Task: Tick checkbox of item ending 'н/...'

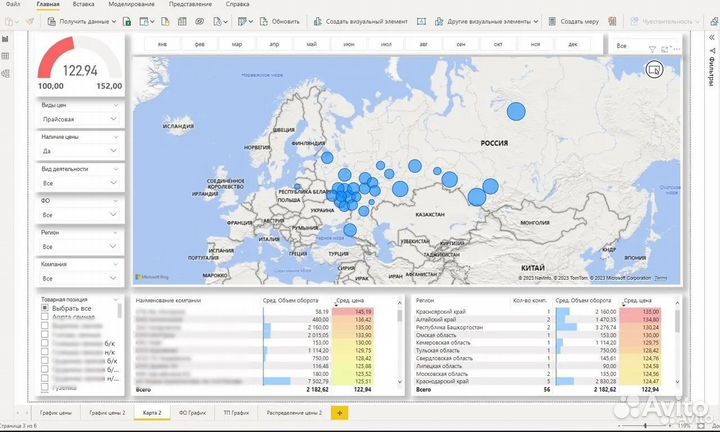Action: (x=45, y=378)
